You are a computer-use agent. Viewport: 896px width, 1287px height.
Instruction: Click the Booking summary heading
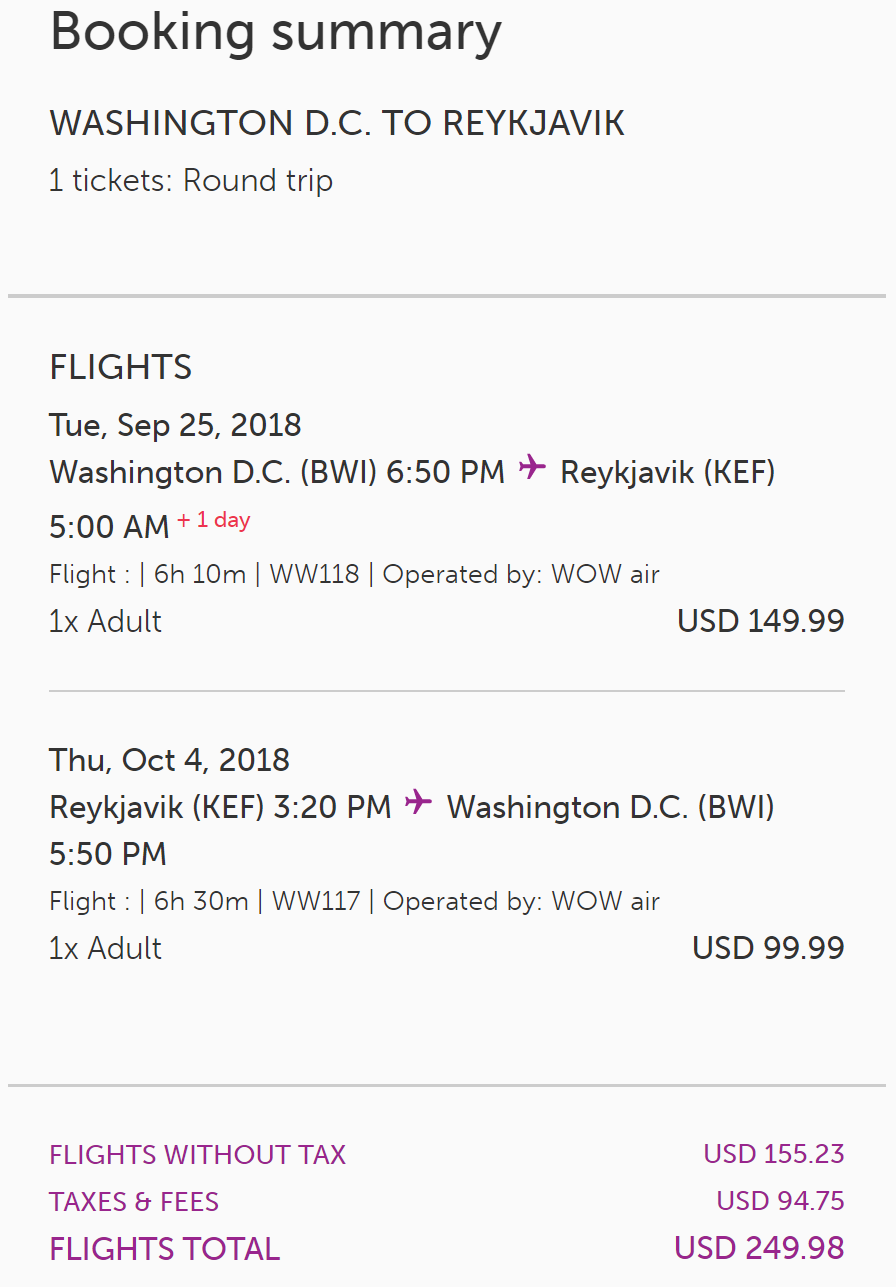click(x=275, y=32)
